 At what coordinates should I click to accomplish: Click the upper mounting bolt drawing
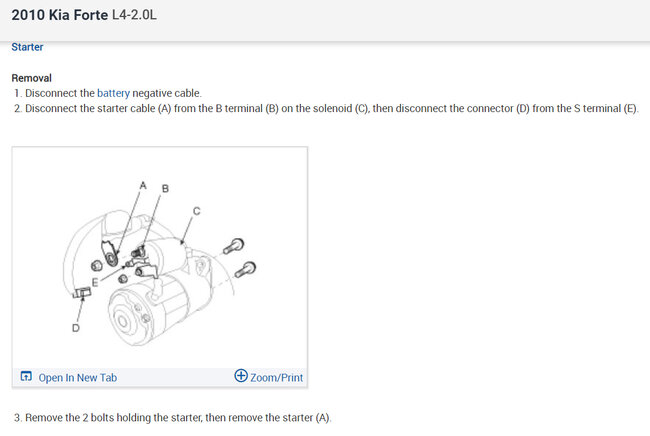click(x=234, y=246)
